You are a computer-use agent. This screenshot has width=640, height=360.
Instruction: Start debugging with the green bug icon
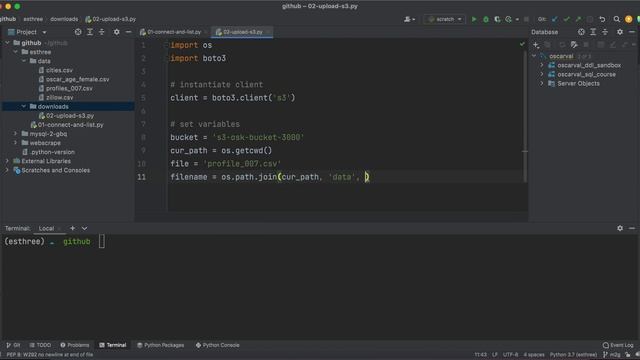tap(486, 19)
